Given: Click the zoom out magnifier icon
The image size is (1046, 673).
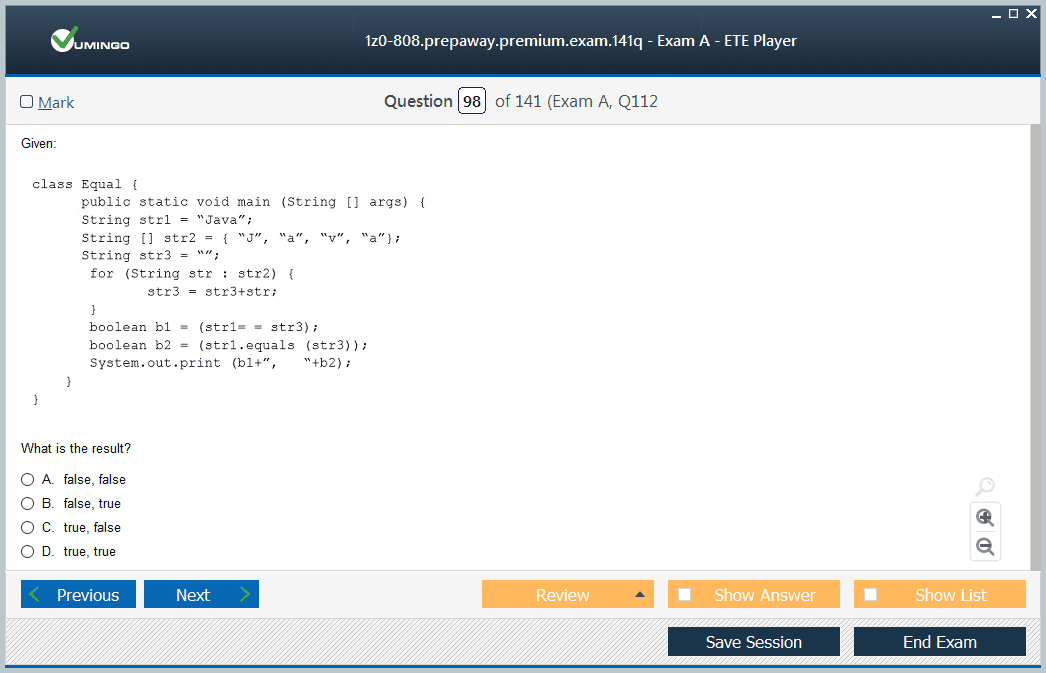Looking at the screenshot, I should (985, 546).
